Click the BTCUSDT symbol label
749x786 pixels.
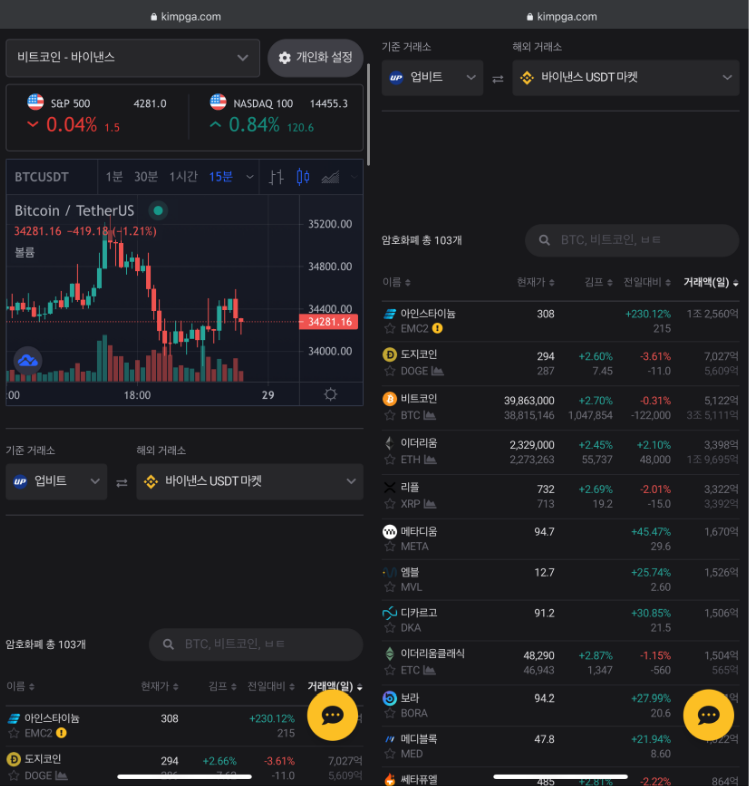41,177
